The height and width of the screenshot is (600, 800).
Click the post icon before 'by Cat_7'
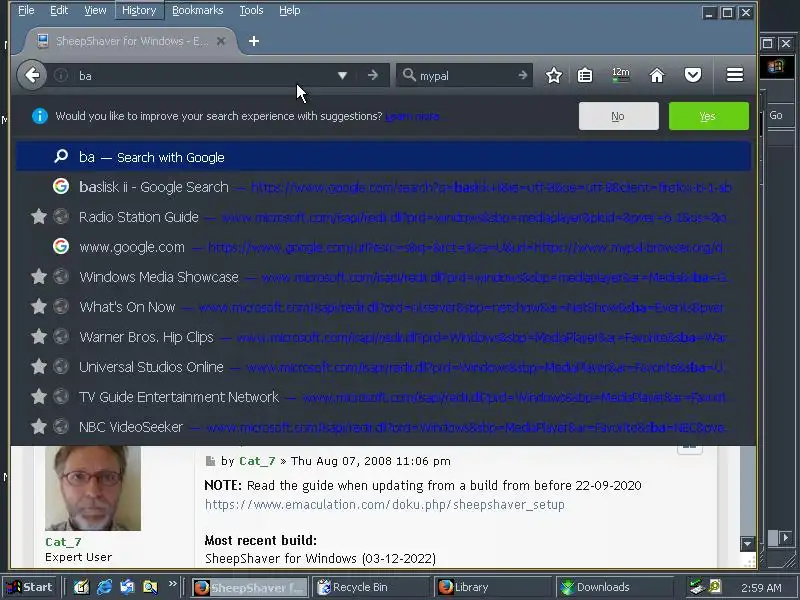point(210,461)
